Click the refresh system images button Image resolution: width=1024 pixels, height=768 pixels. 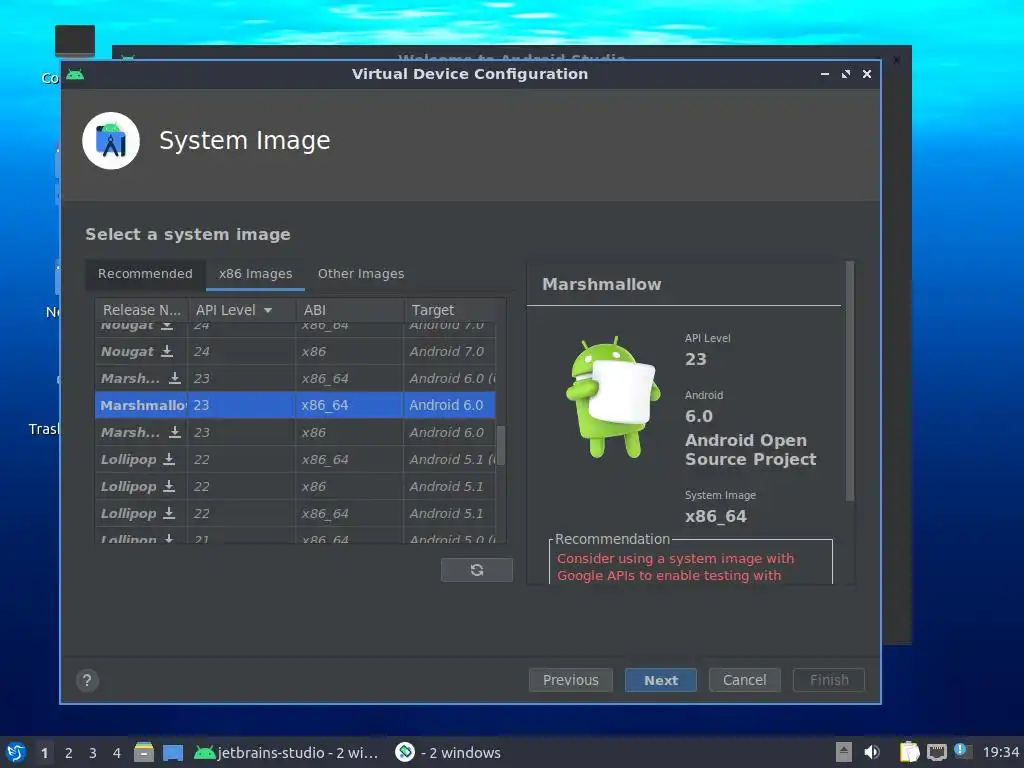click(477, 570)
